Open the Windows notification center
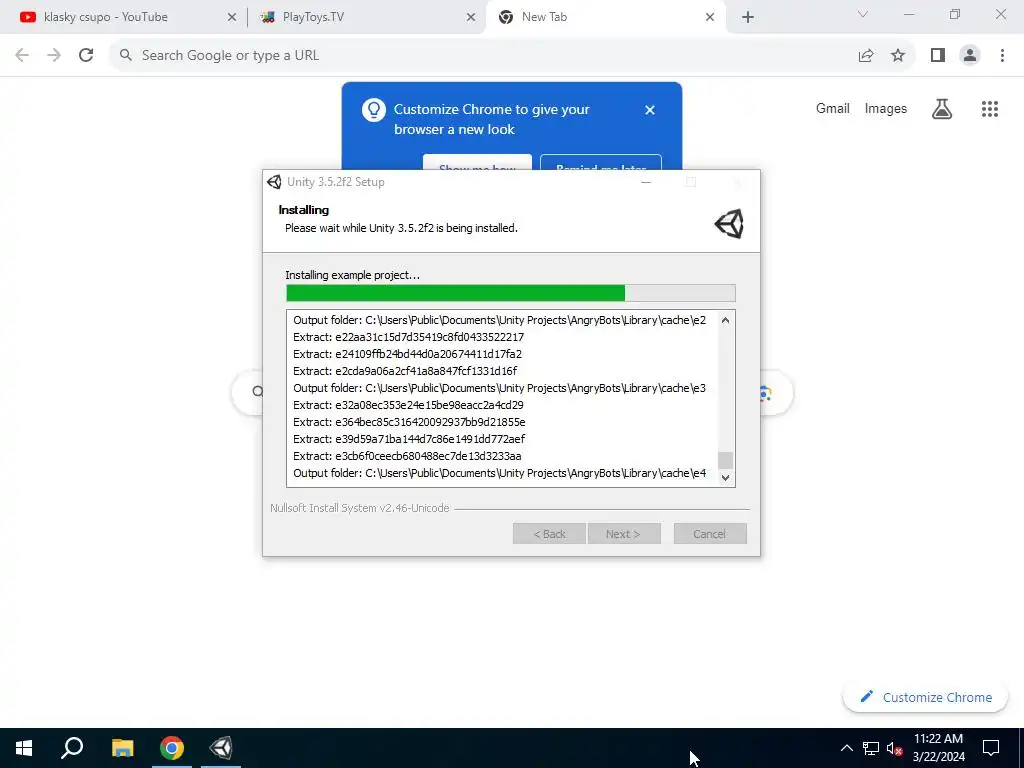 coord(991,748)
